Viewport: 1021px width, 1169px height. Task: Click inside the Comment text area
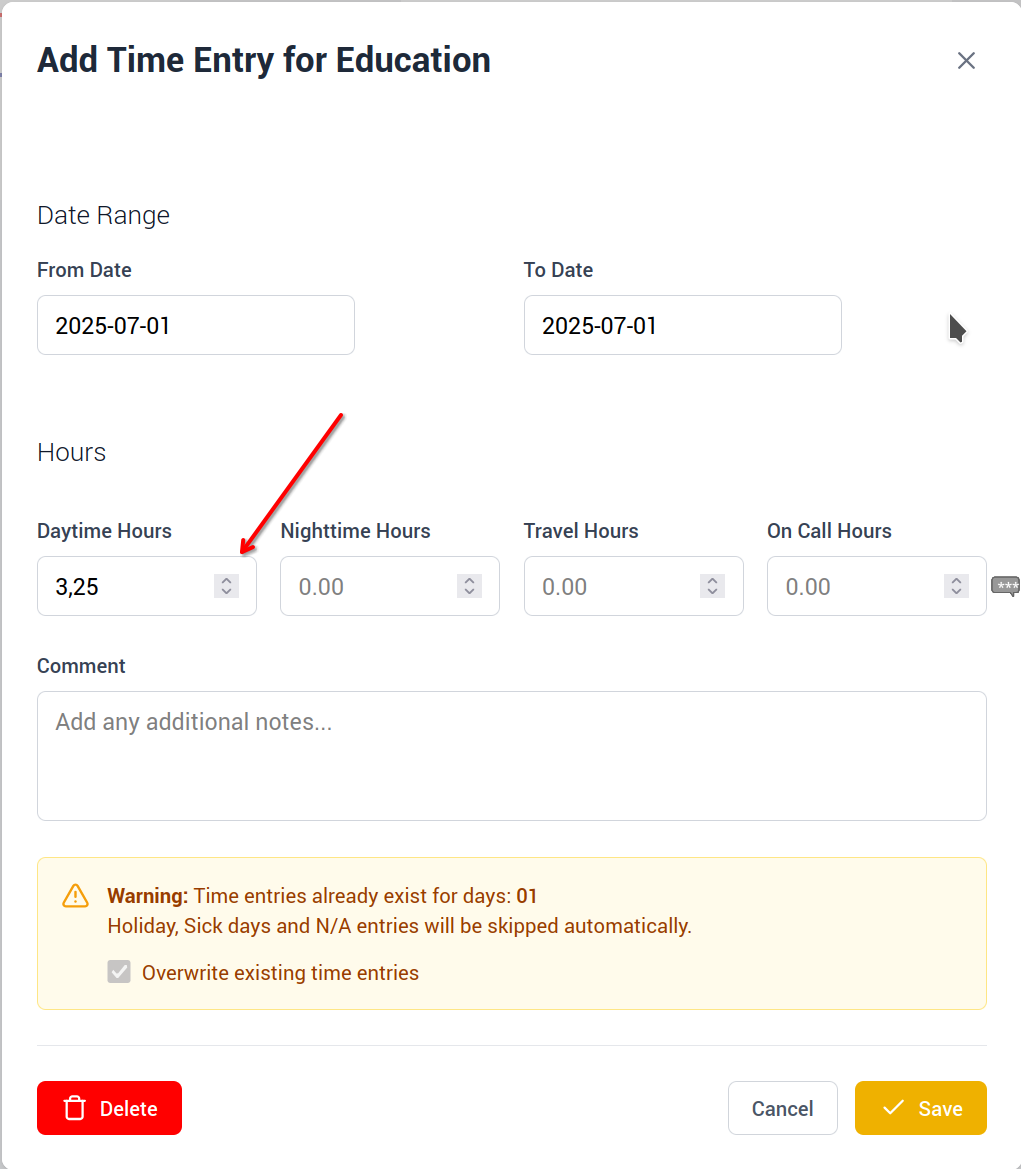tap(511, 756)
